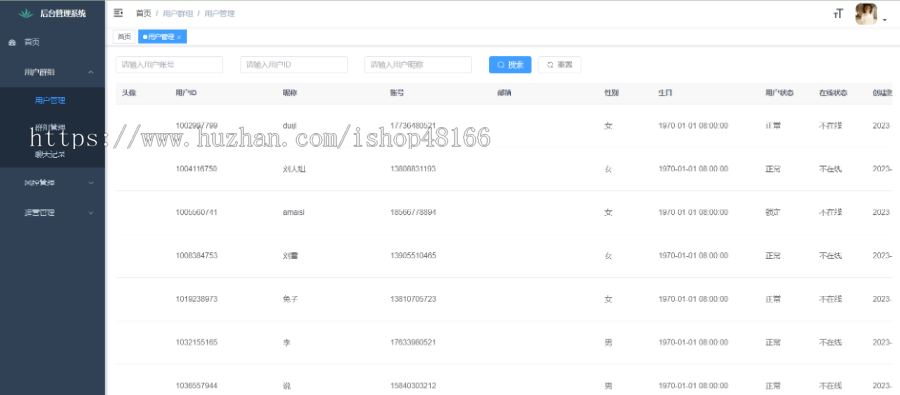
Task: Click the green lotus logo icon
Action: [26, 13]
